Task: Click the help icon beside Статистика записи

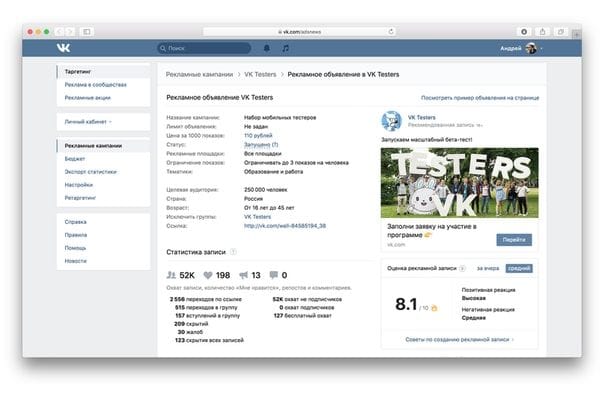Action: 233,252
